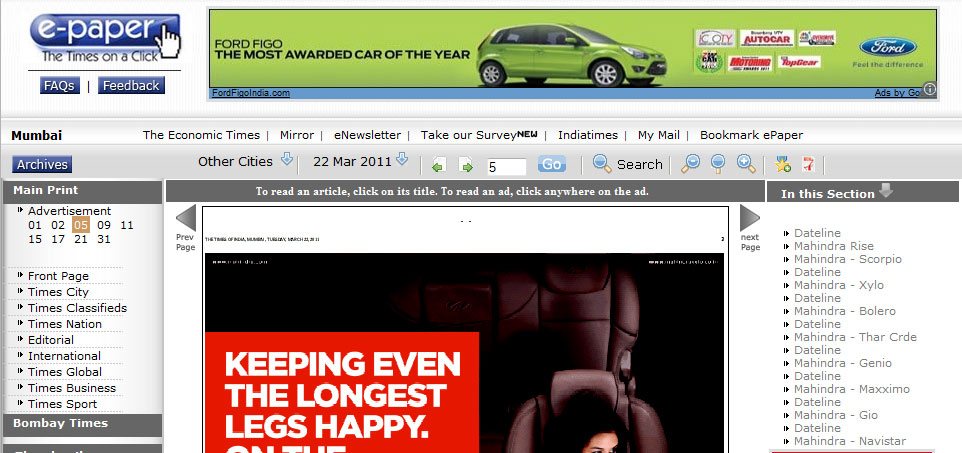Image resolution: width=962 pixels, height=453 pixels.
Task: Open the Mahindra Rise article
Action: [x=833, y=246]
